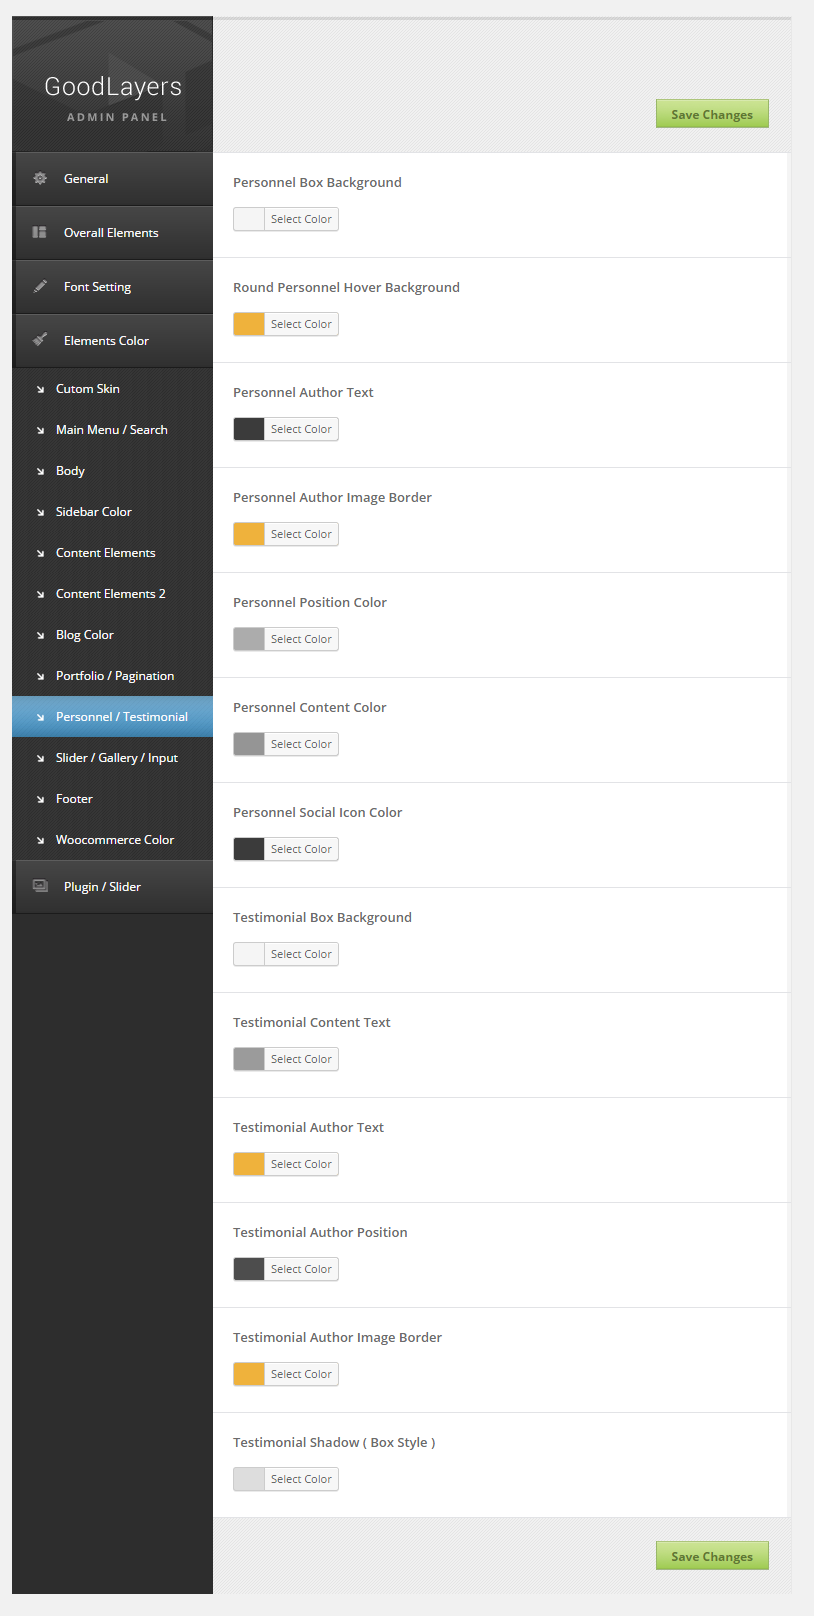Select Personnel / Testimonial menu item

pos(121,717)
